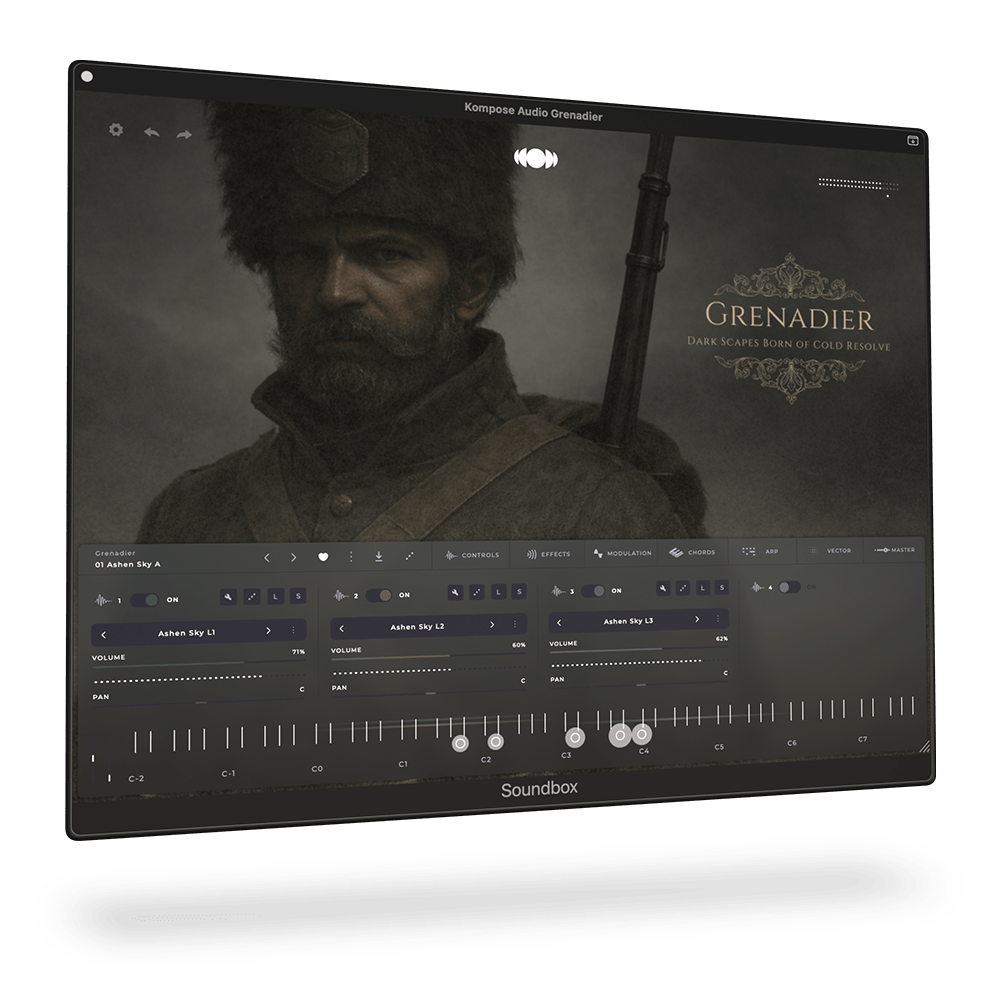Click the Kompose Audio logo at top center
The width and height of the screenshot is (1000, 1000).
click(x=538, y=157)
